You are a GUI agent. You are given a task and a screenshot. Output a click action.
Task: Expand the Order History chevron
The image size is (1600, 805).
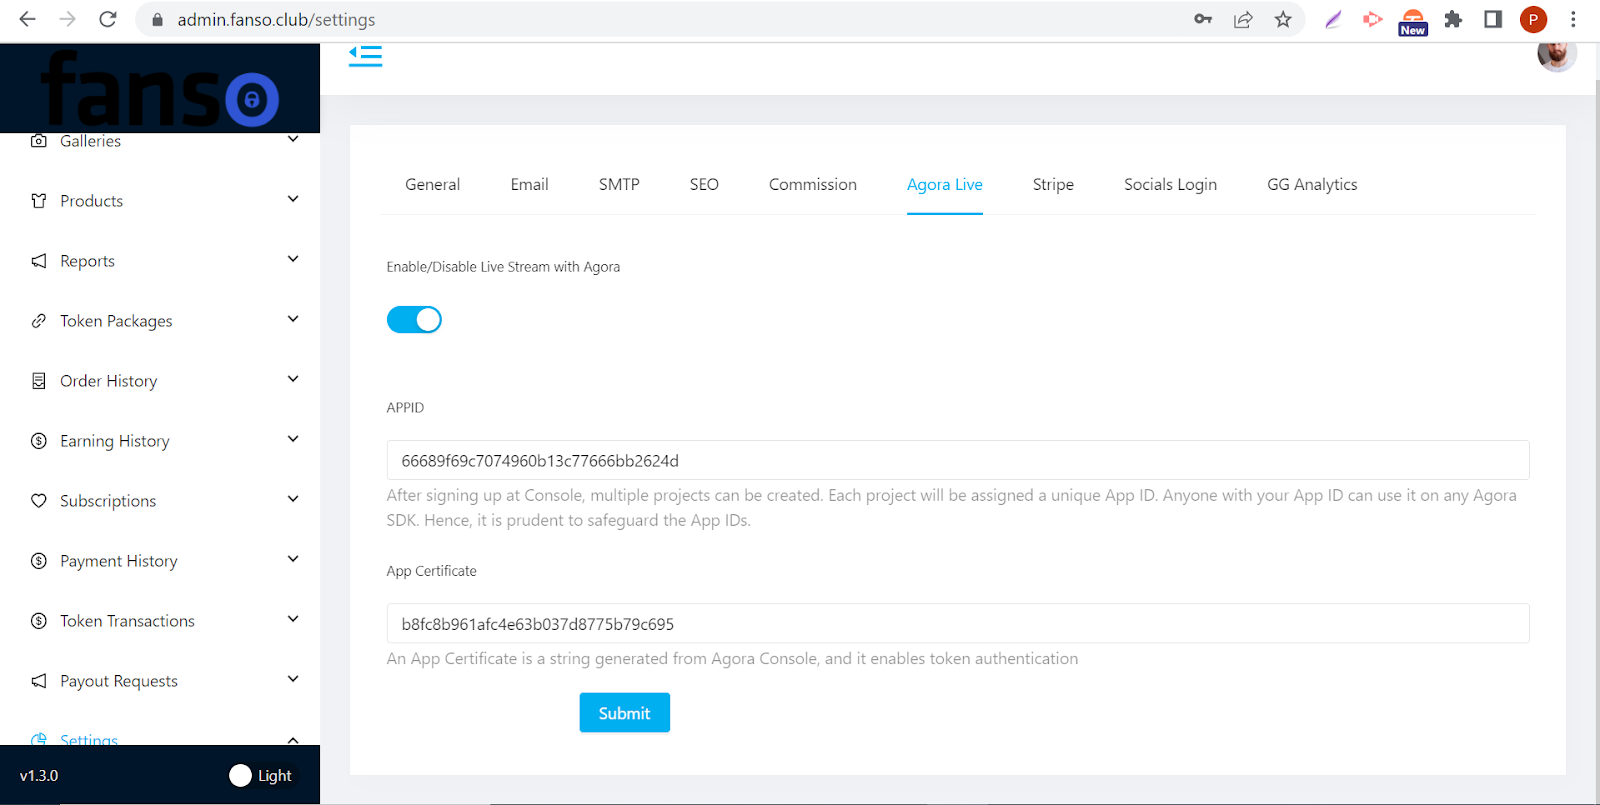(x=293, y=379)
